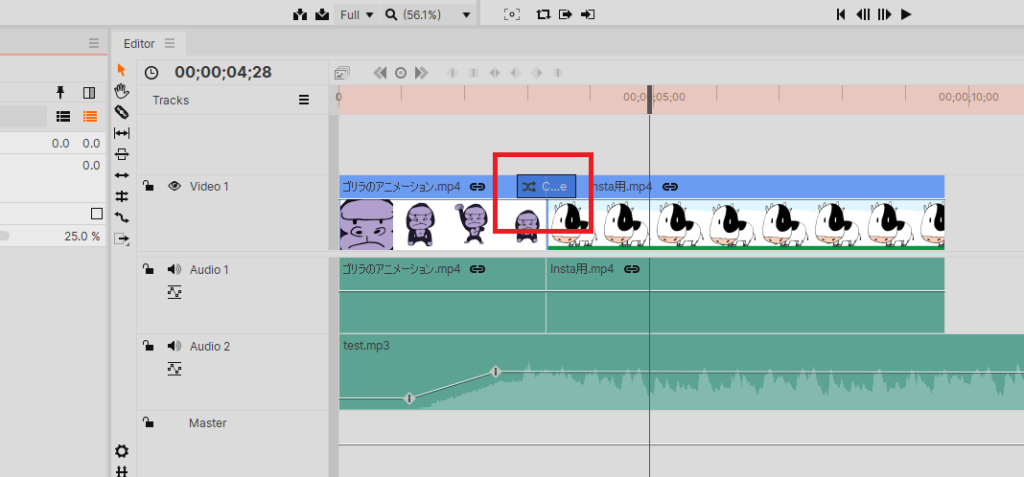Select the Rate Stretch tool

[x=121, y=217]
